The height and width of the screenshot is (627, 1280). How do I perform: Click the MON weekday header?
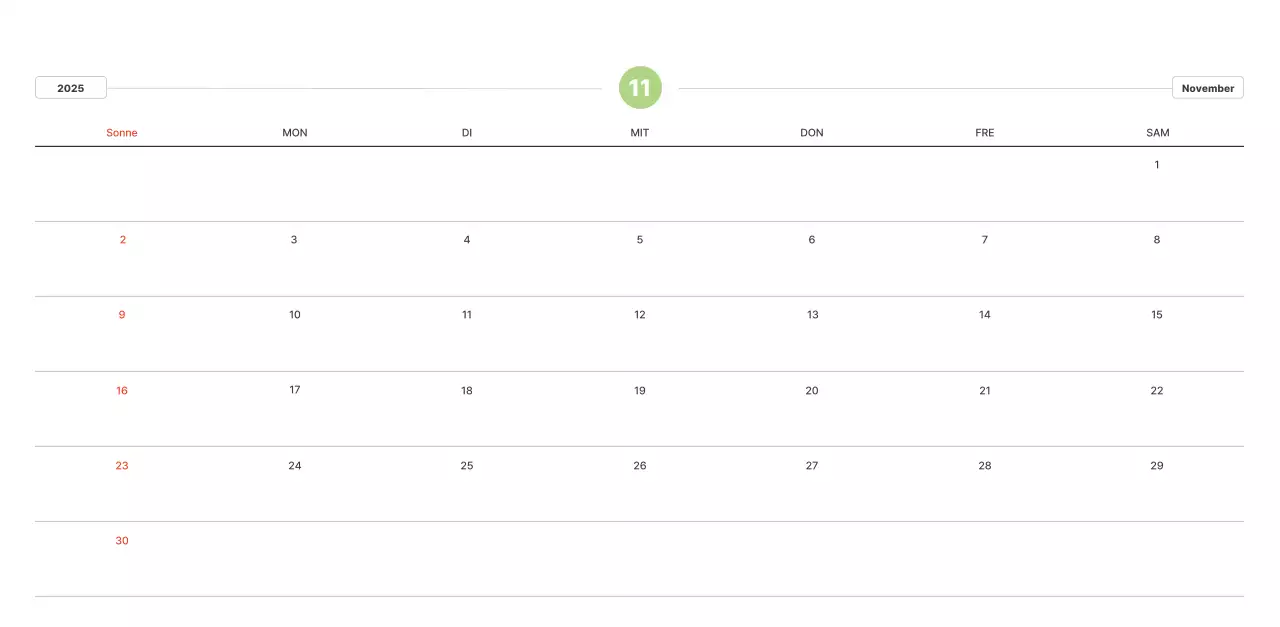295,133
